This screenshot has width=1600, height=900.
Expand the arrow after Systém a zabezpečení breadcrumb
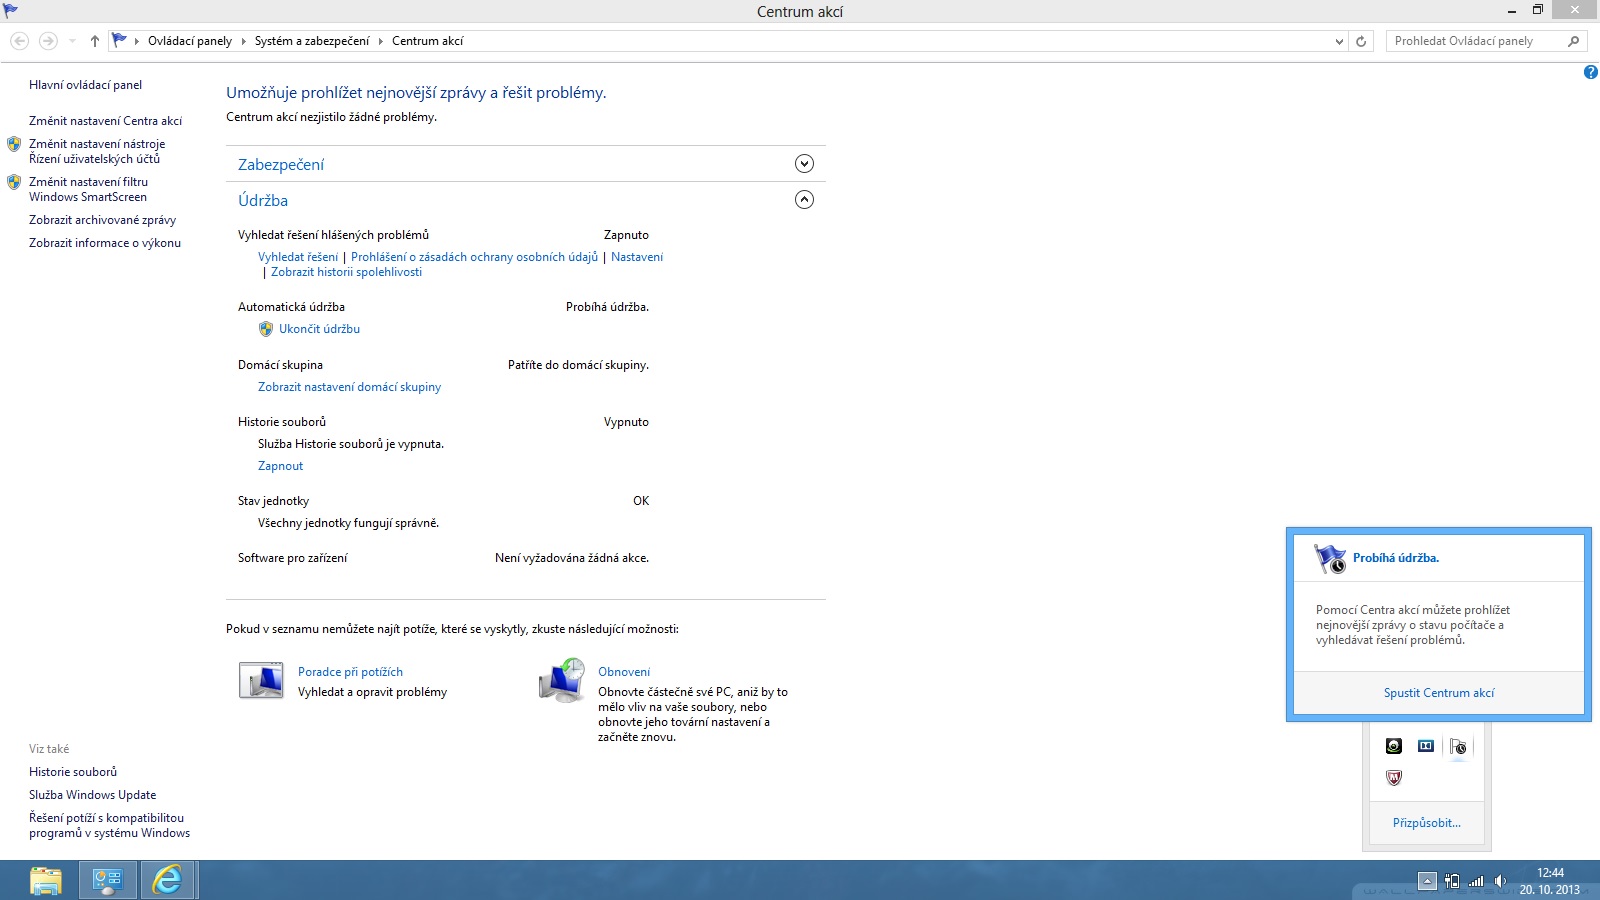click(x=380, y=41)
